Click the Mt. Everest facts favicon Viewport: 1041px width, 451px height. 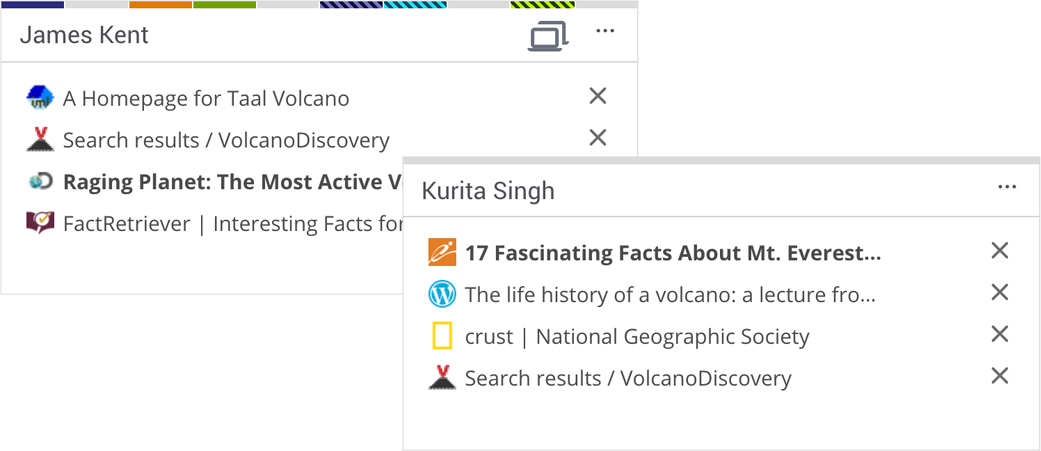[442, 253]
